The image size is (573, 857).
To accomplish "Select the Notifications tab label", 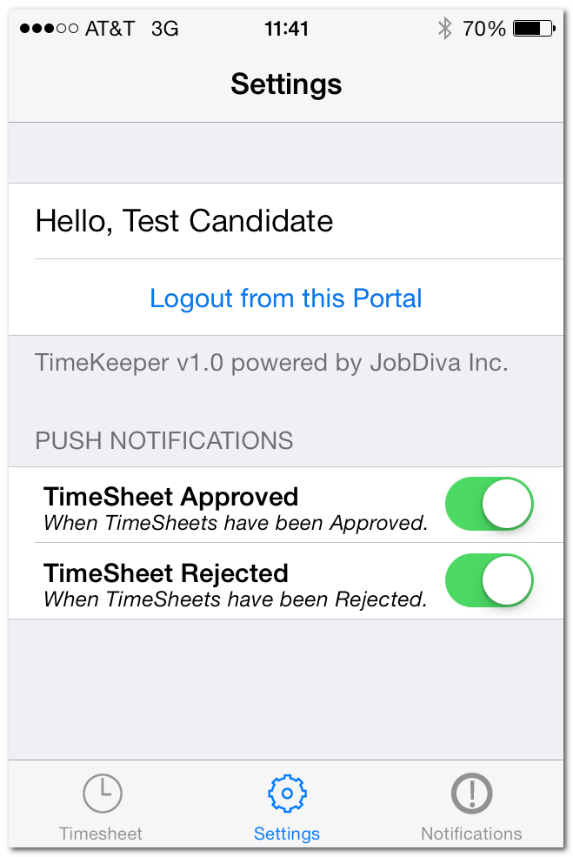I will click(471, 833).
